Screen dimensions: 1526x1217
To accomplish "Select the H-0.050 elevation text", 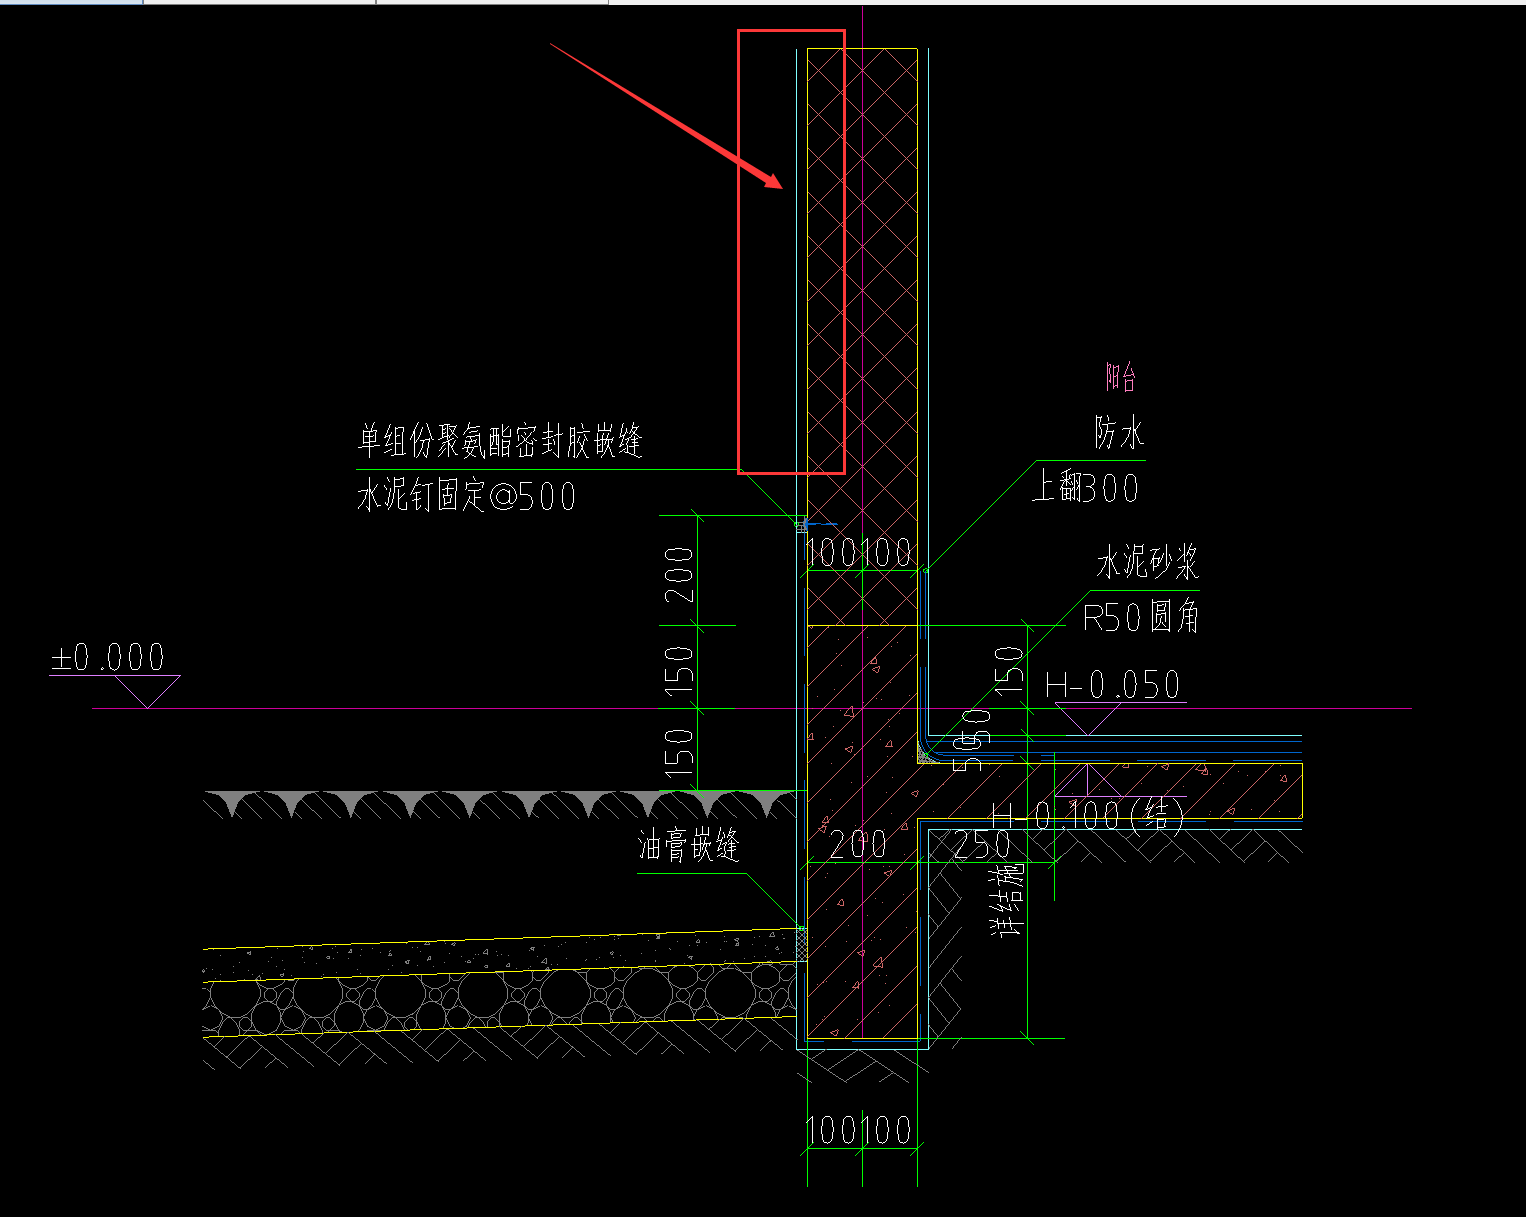I will point(1112,685).
